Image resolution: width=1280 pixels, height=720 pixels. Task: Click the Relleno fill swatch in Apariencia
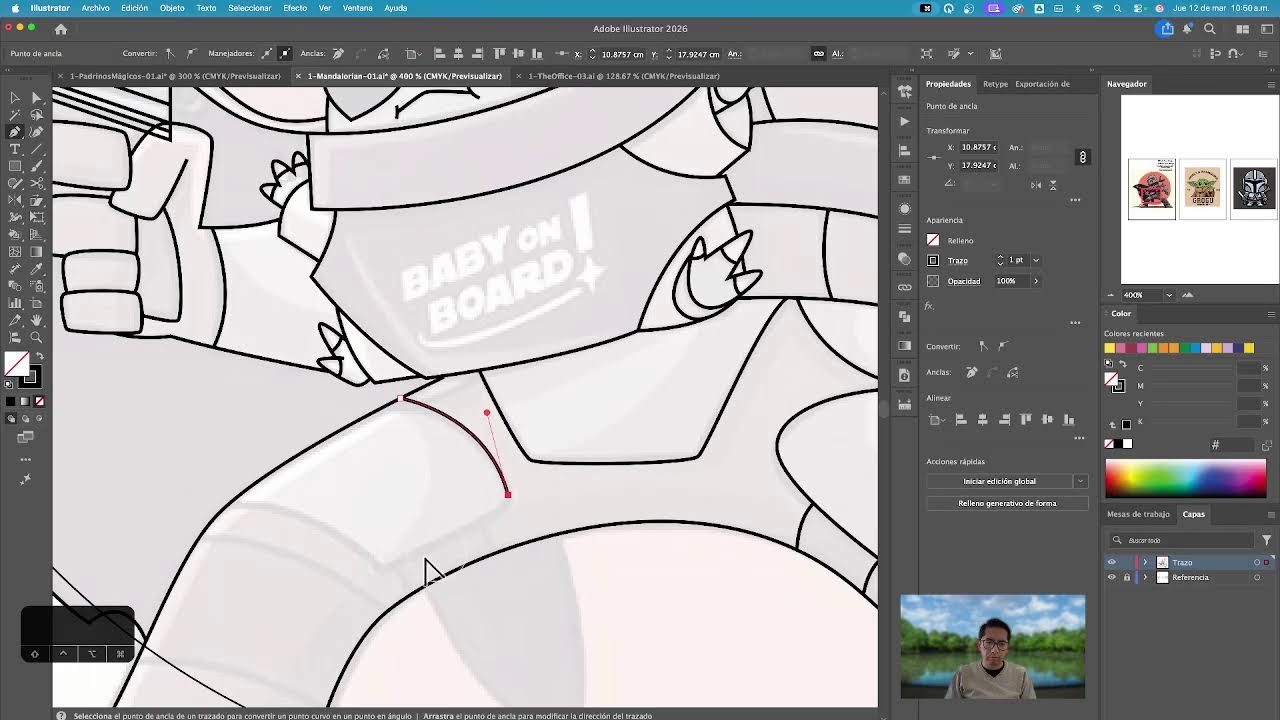pos(933,240)
